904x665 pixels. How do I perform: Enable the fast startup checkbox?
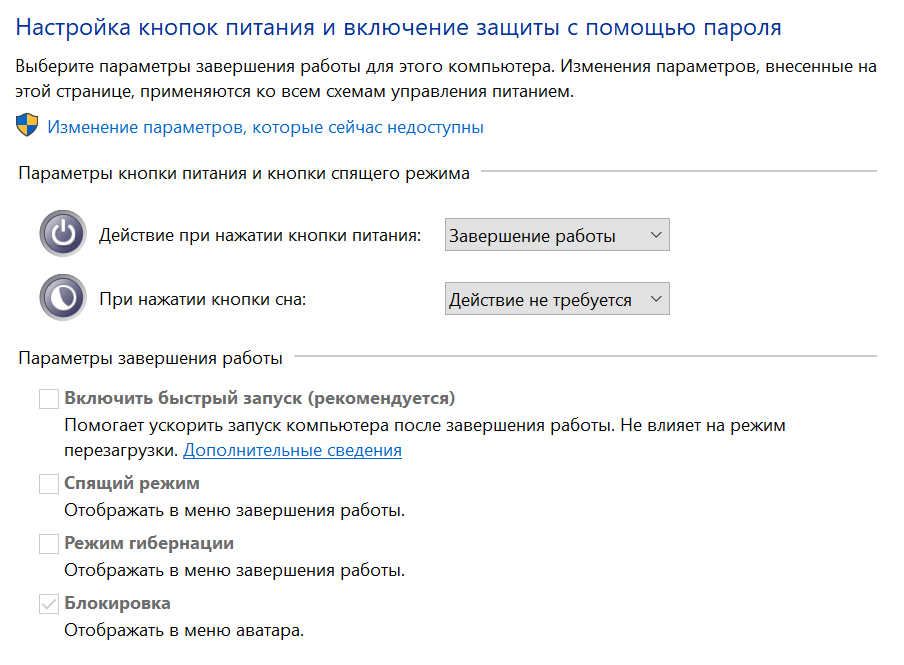click(x=49, y=399)
